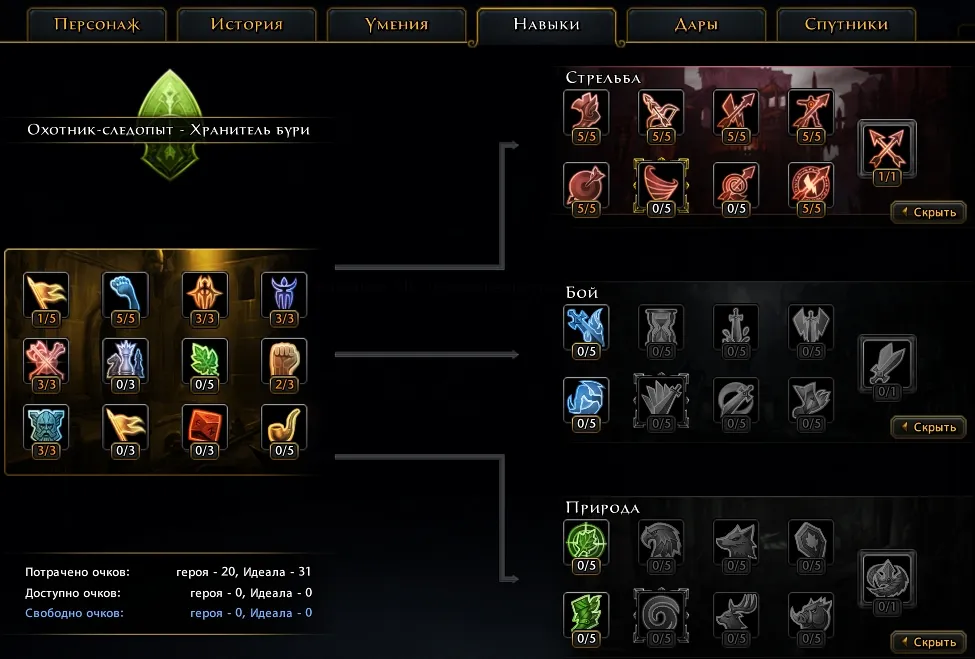Open the Спутники tab
This screenshot has height=659, width=975.
(x=846, y=25)
